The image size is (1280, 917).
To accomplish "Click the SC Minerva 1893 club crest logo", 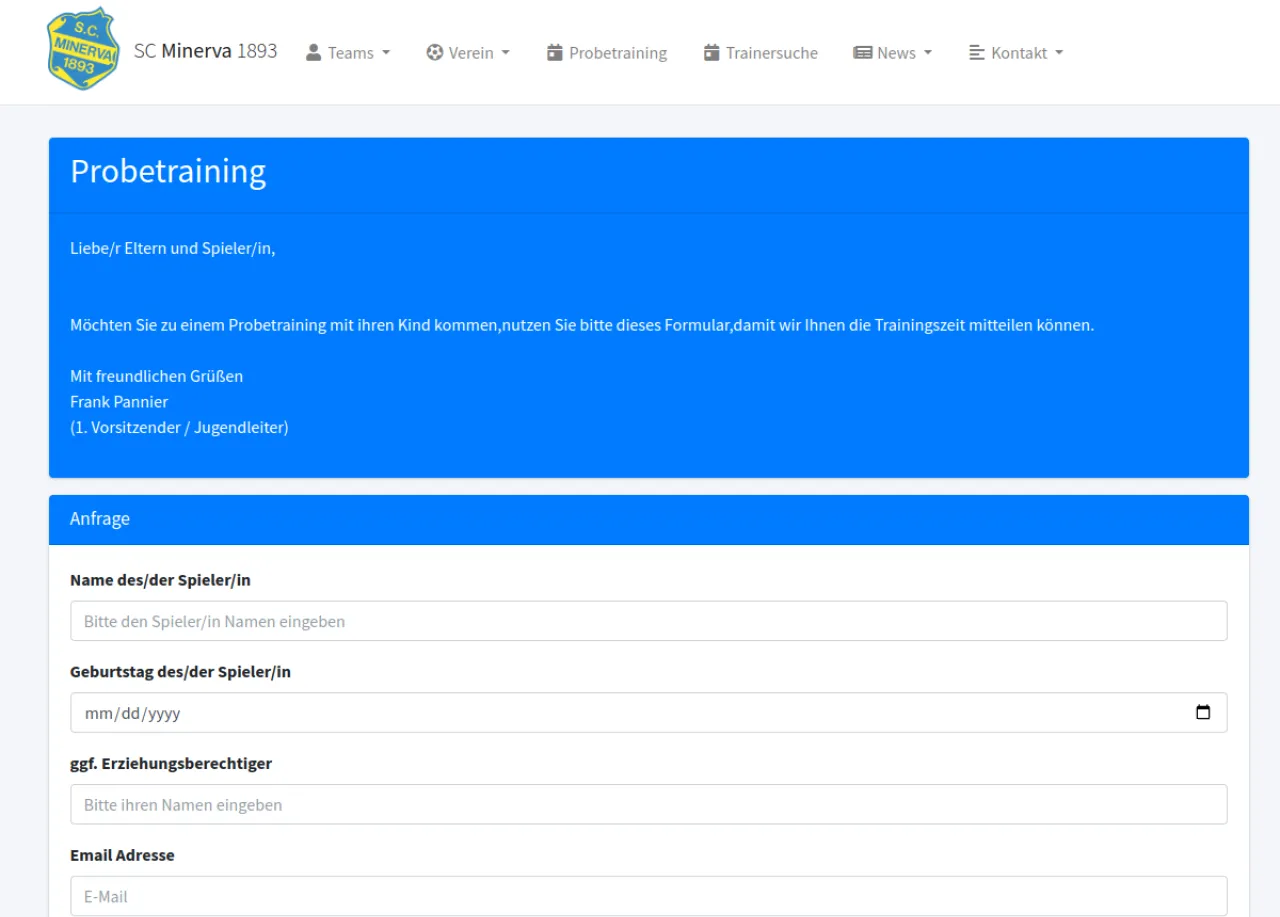I will click(x=84, y=49).
